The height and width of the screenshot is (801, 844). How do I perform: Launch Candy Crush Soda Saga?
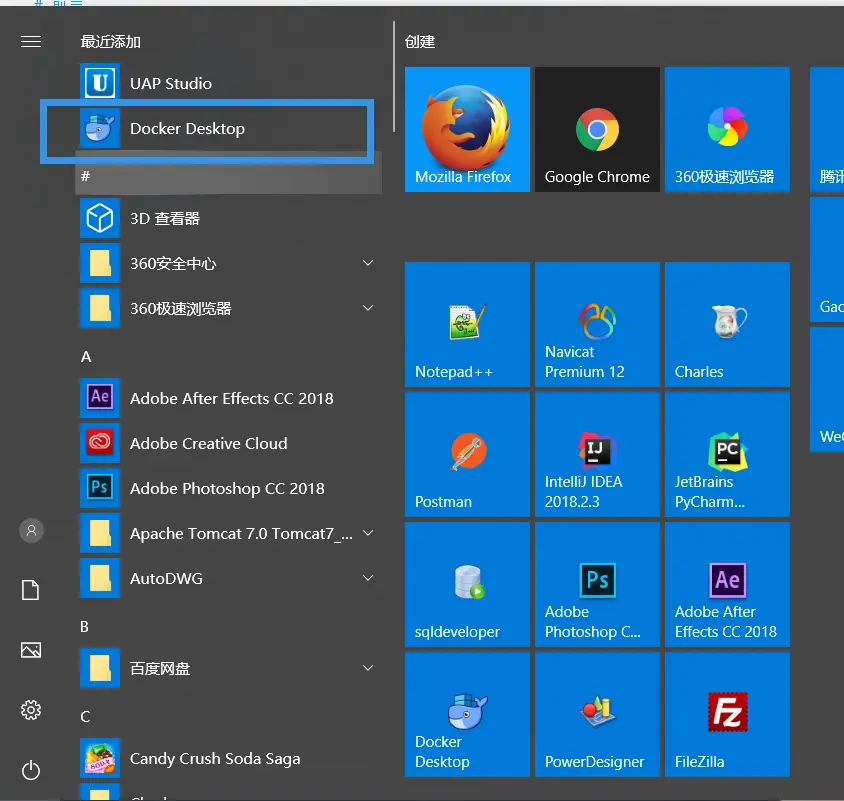coord(229,758)
